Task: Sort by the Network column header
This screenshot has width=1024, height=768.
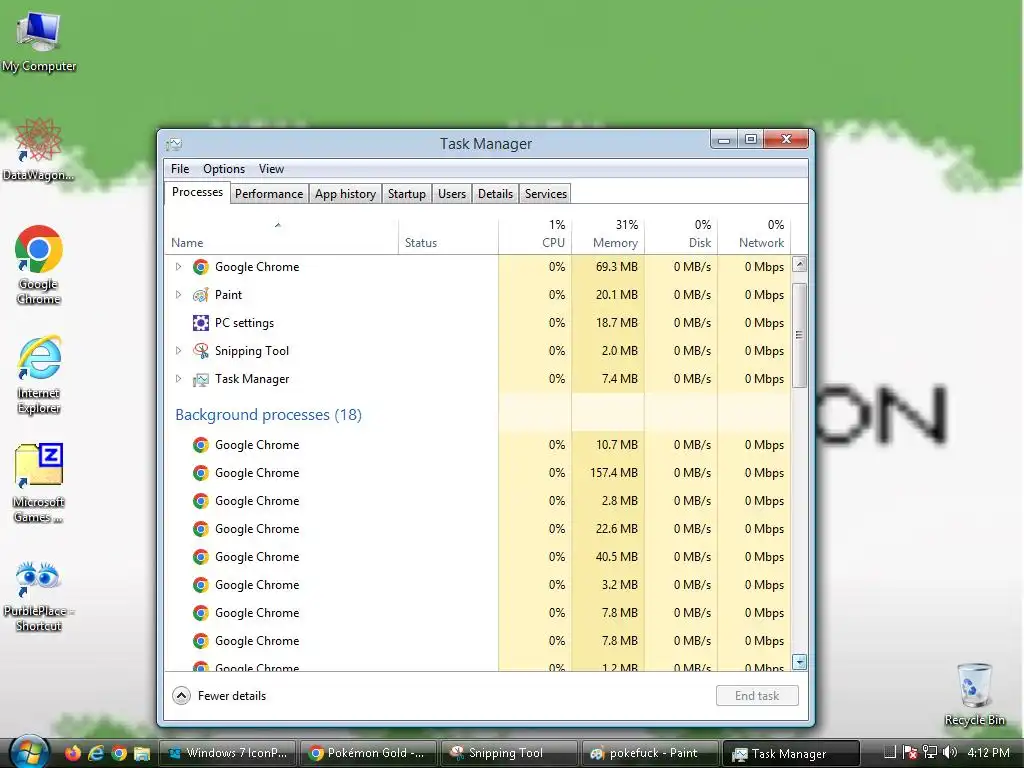Action: click(754, 236)
